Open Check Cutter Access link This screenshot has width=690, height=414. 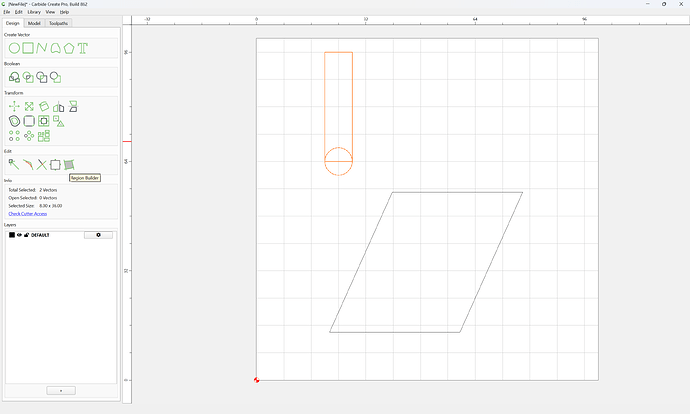[28, 214]
